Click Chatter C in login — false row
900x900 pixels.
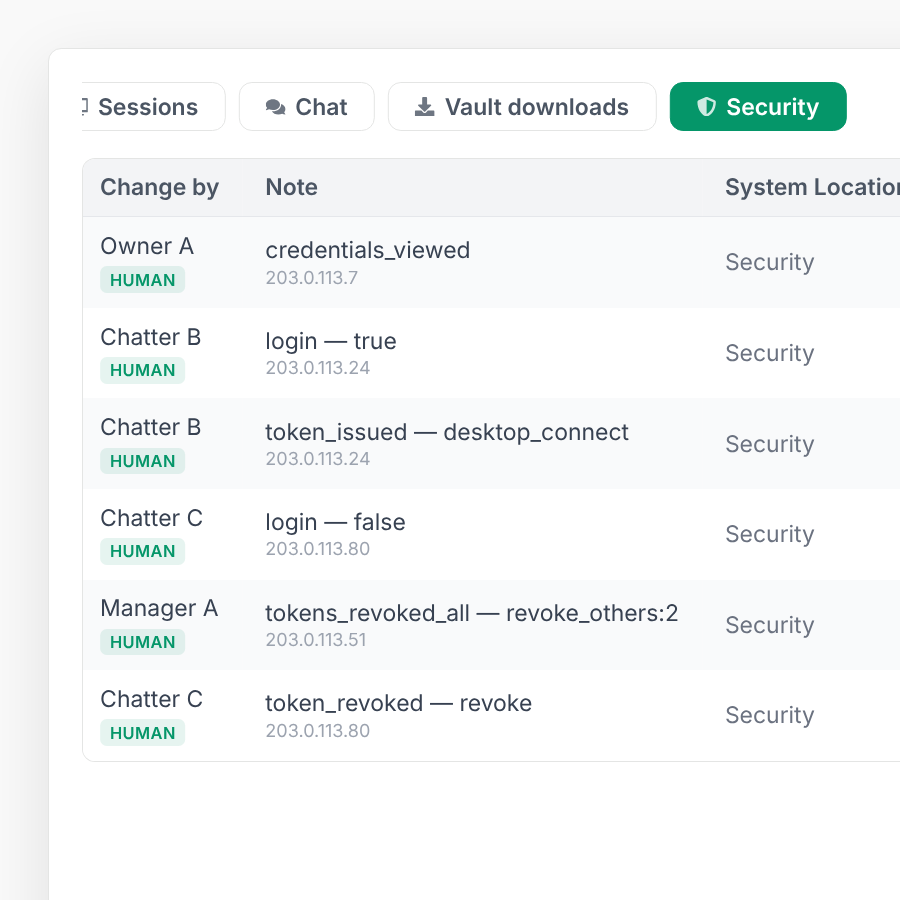pyautogui.click(x=152, y=518)
